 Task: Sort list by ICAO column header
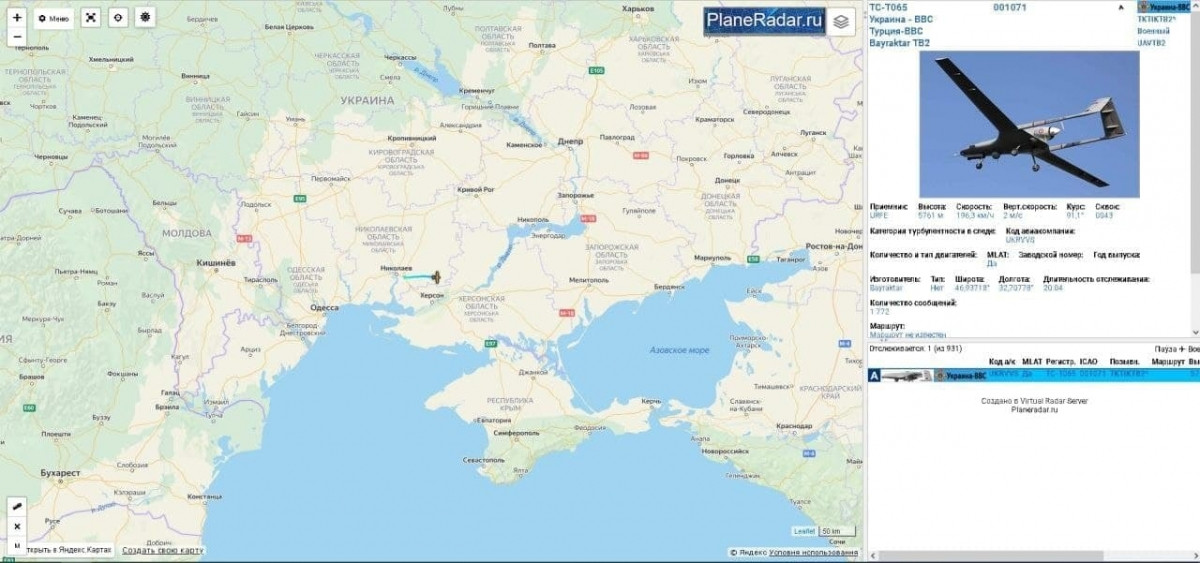click(x=1088, y=361)
